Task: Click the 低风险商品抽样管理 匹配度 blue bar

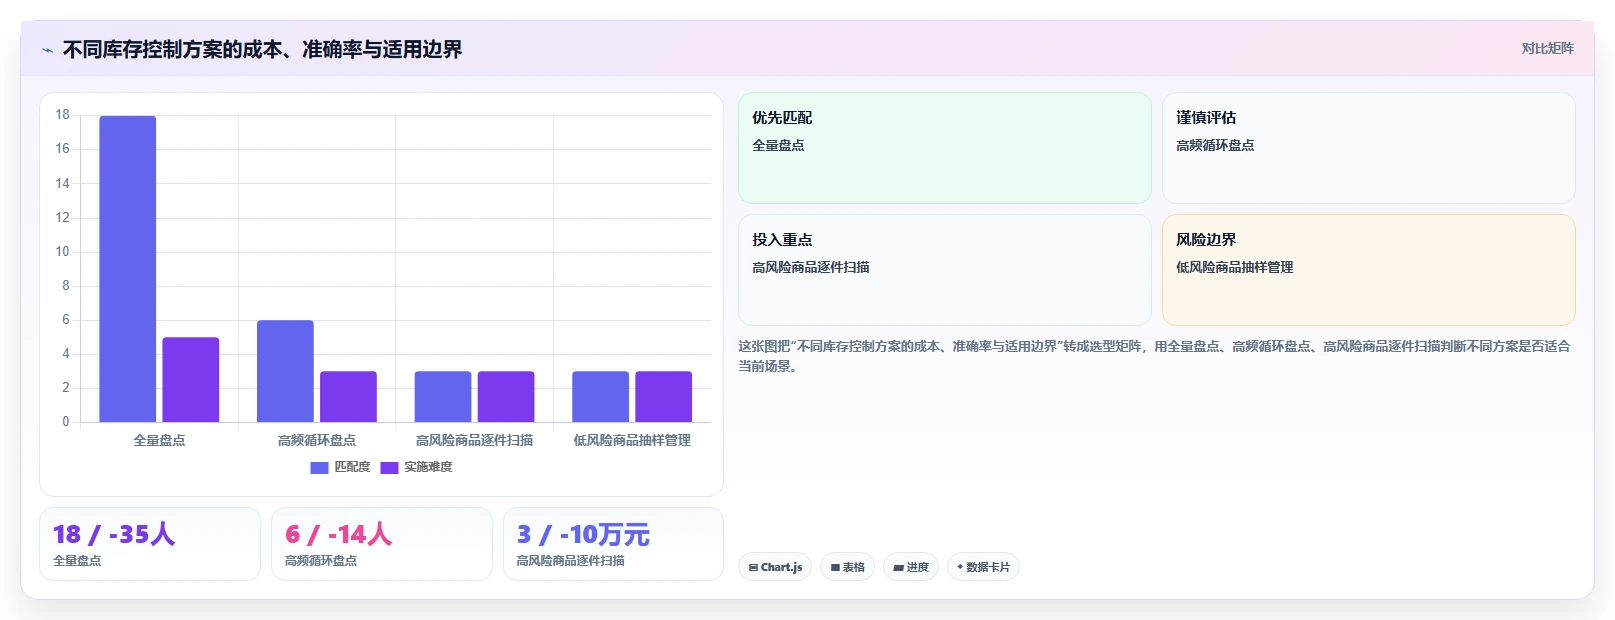Action: pos(600,397)
